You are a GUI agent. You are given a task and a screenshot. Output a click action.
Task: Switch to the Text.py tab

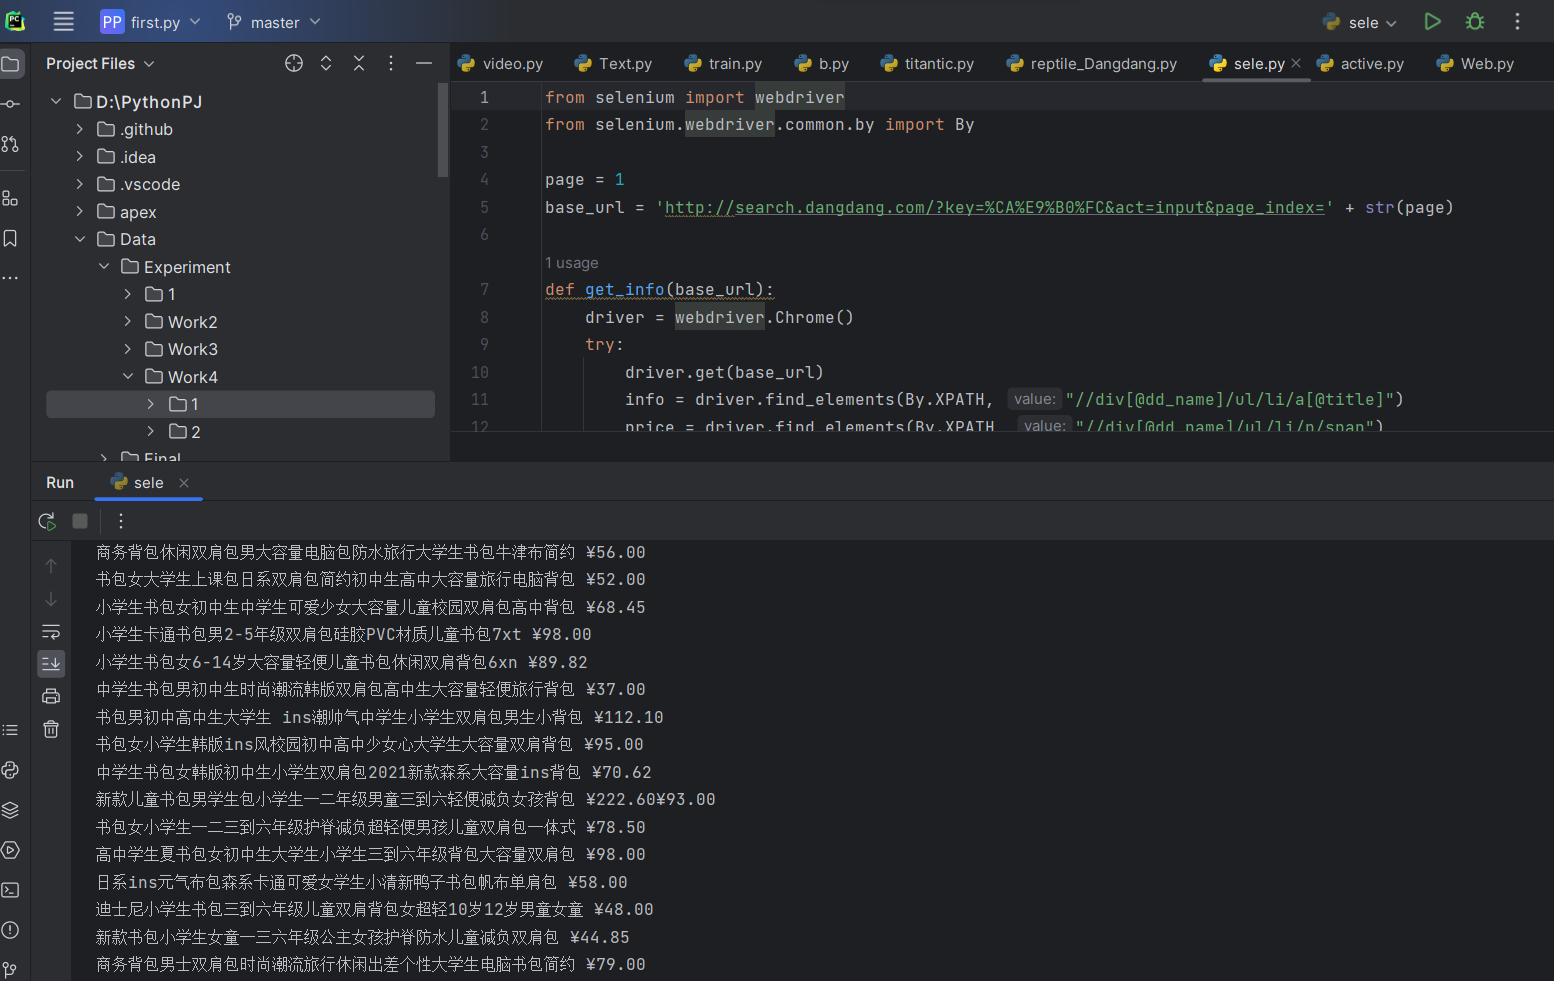point(613,63)
